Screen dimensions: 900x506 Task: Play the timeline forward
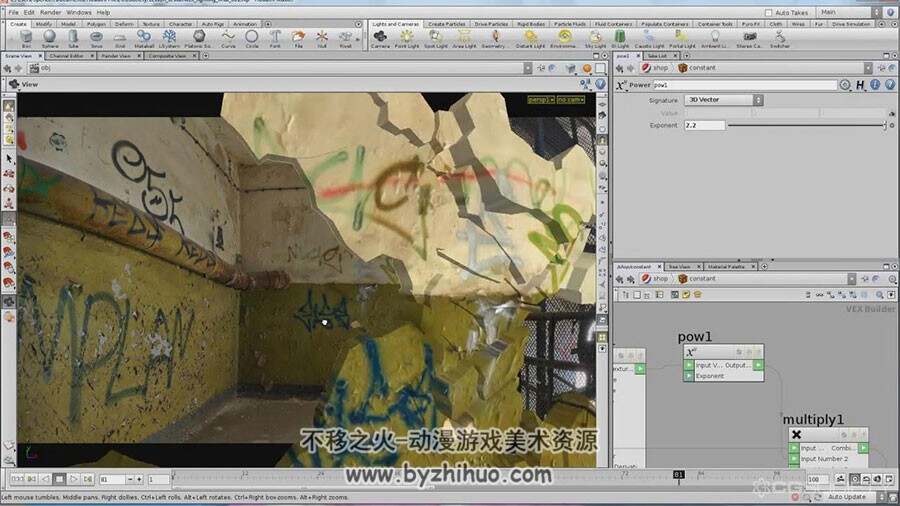[73, 478]
